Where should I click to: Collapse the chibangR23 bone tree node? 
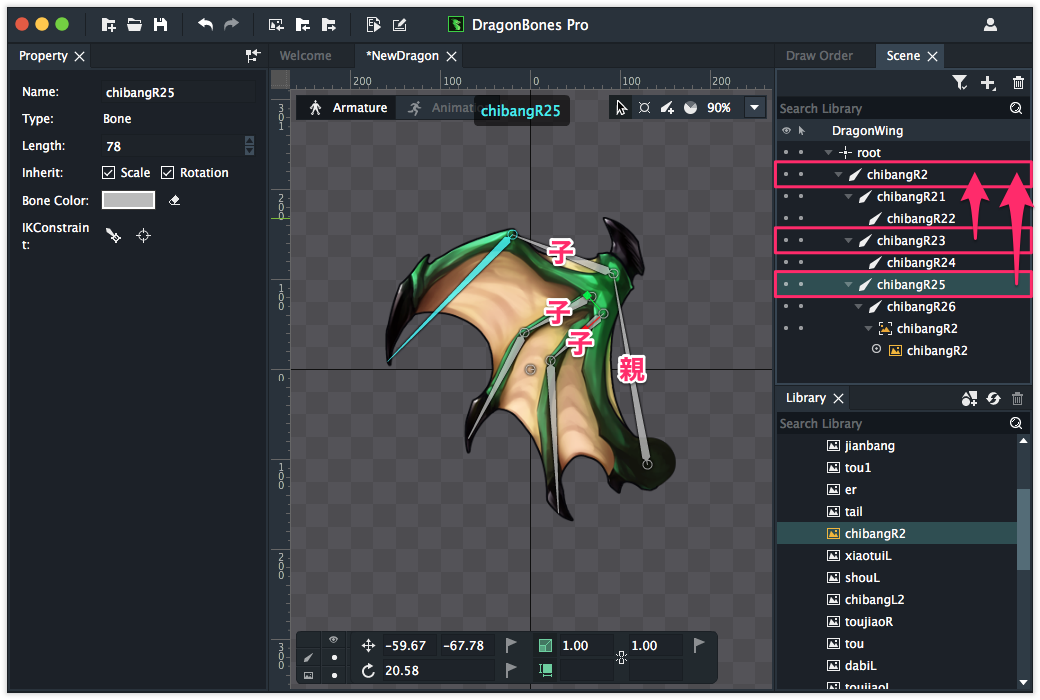click(x=849, y=241)
